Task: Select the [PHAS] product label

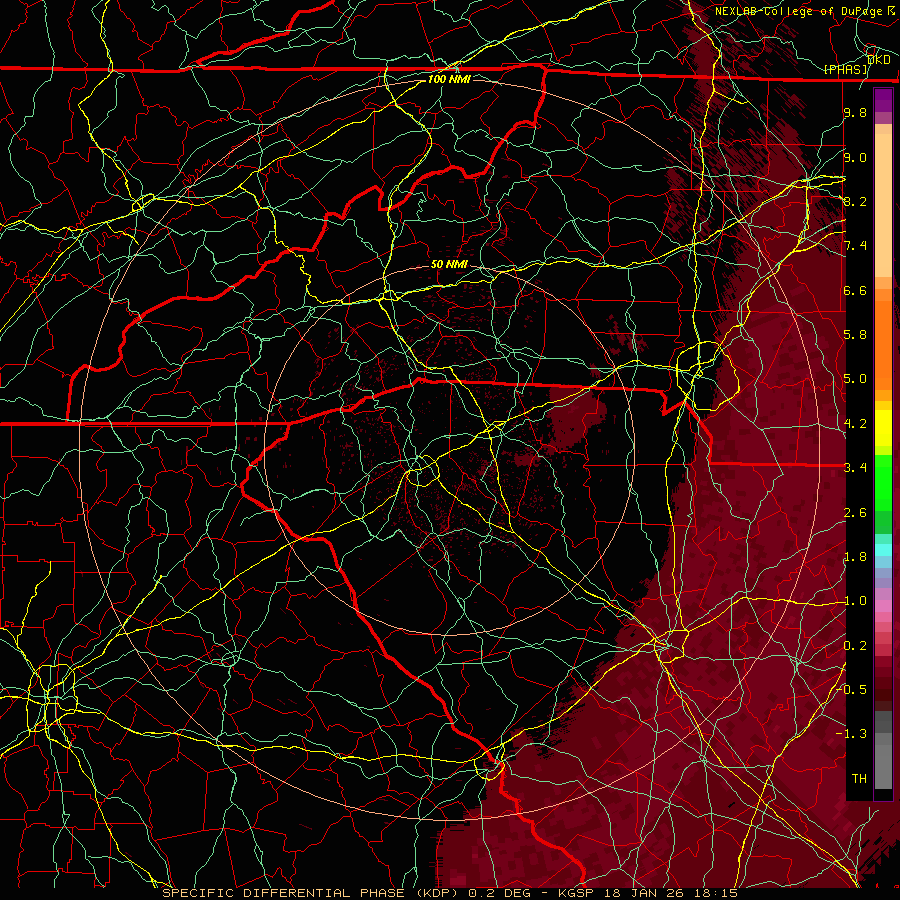Action: (x=845, y=70)
